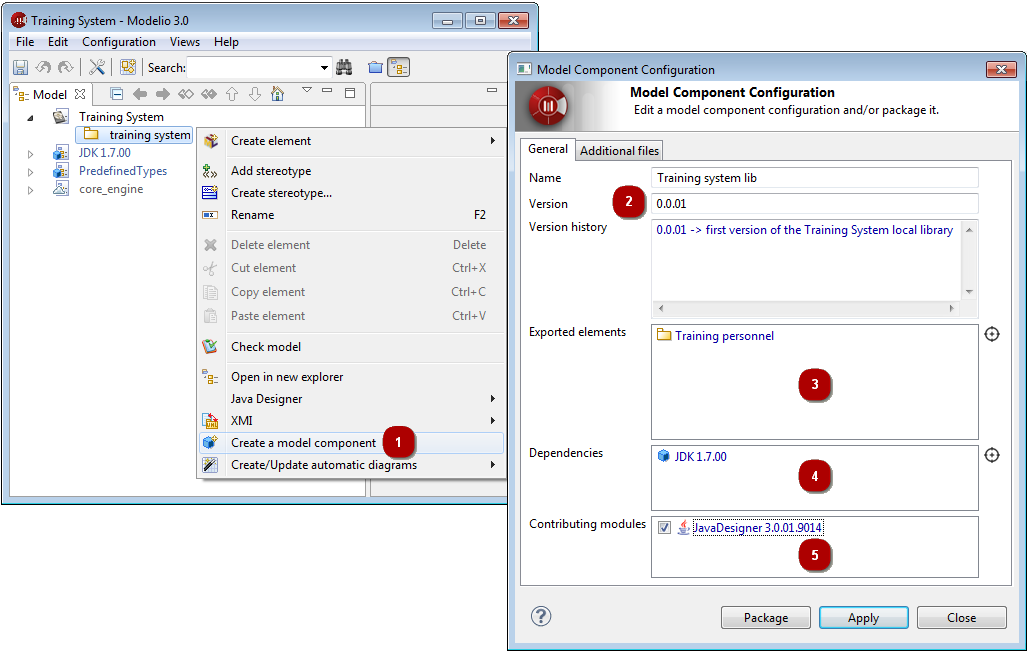Open the Search combo box dropdown arrow
Screen dimensions: 1029x653
tap(324, 68)
